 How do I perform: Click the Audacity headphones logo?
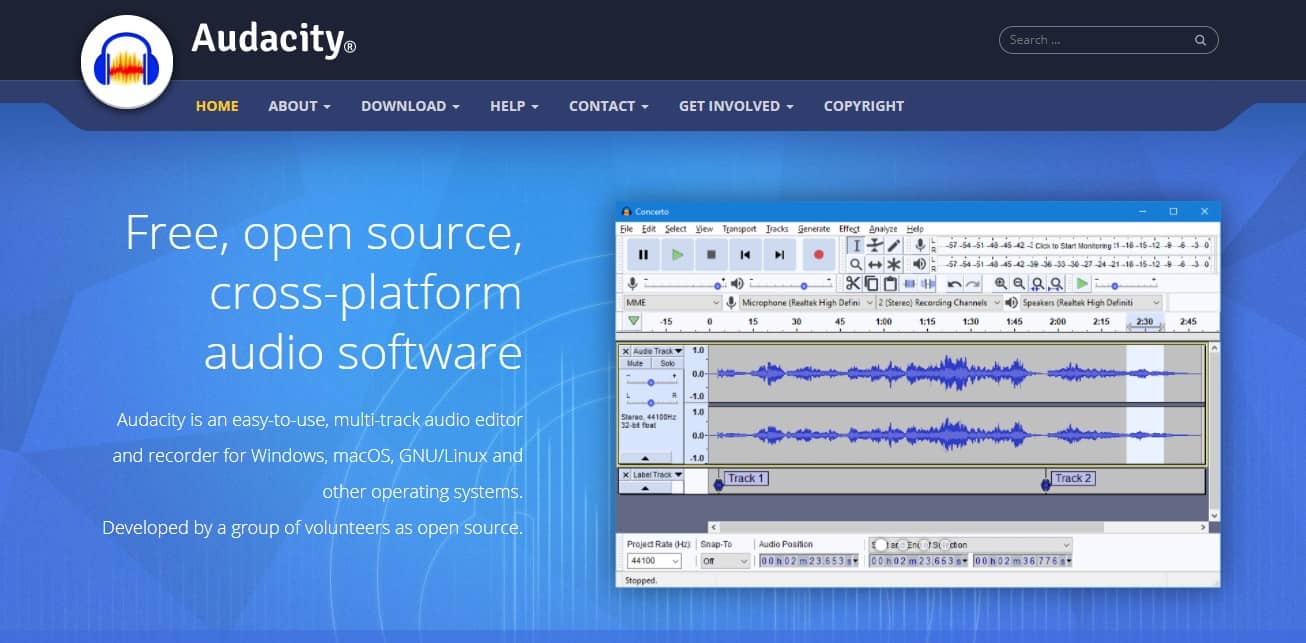coord(127,62)
